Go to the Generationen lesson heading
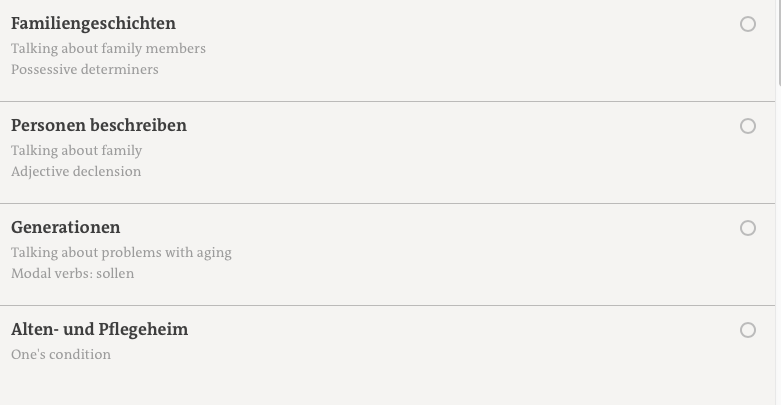This screenshot has width=781, height=405. pos(66,227)
